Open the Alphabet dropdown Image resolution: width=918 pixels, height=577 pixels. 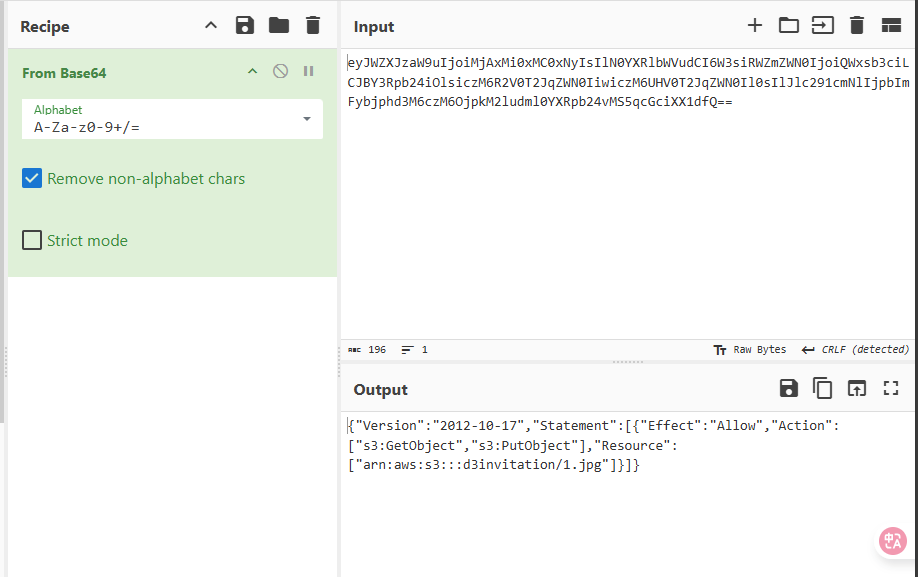click(306, 119)
